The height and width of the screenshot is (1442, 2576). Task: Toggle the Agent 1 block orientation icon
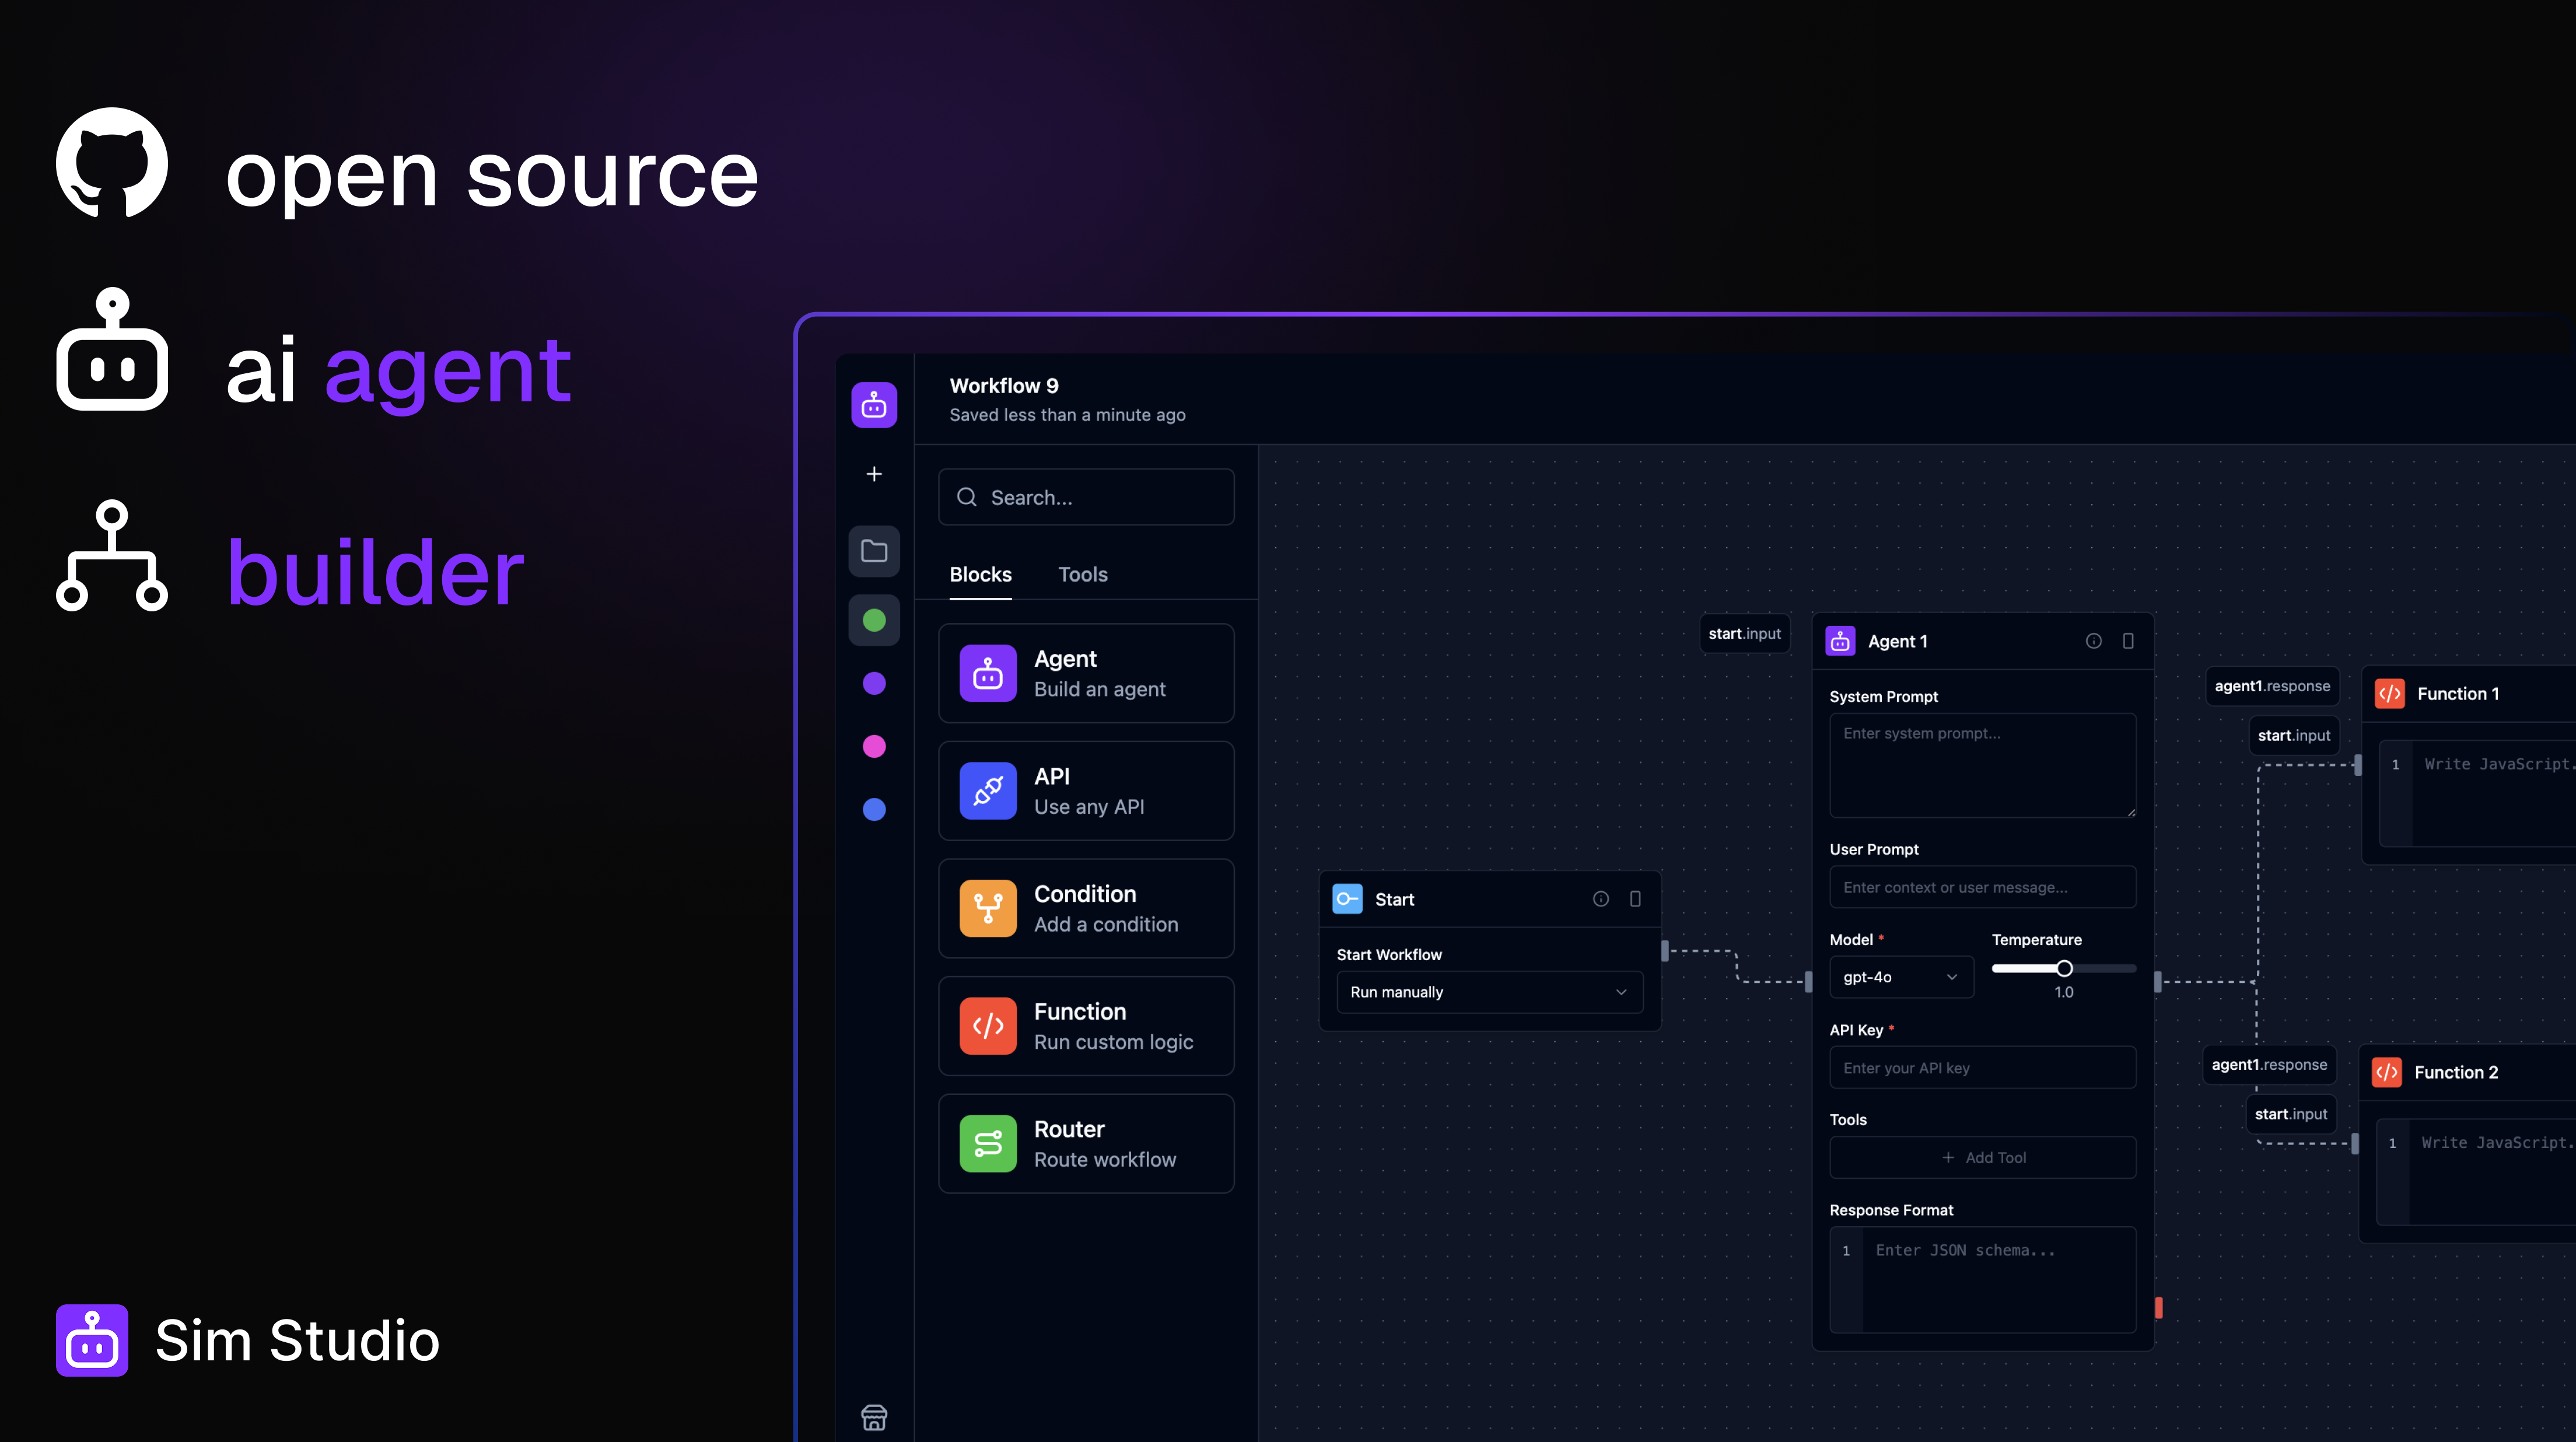2128,641
